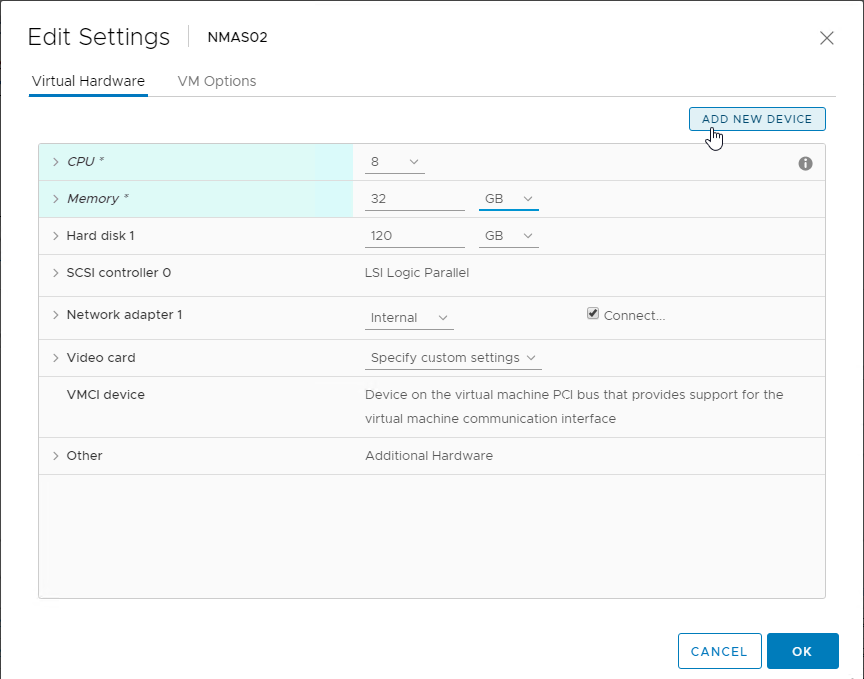
Task: Expand the Other hardware row
Action: 56,456
